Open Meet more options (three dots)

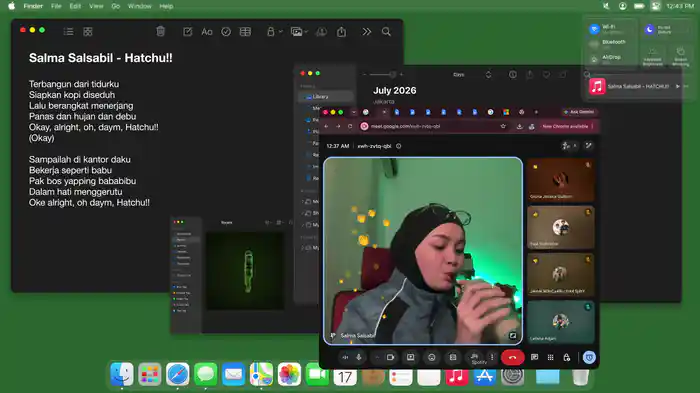click(492, 357)
